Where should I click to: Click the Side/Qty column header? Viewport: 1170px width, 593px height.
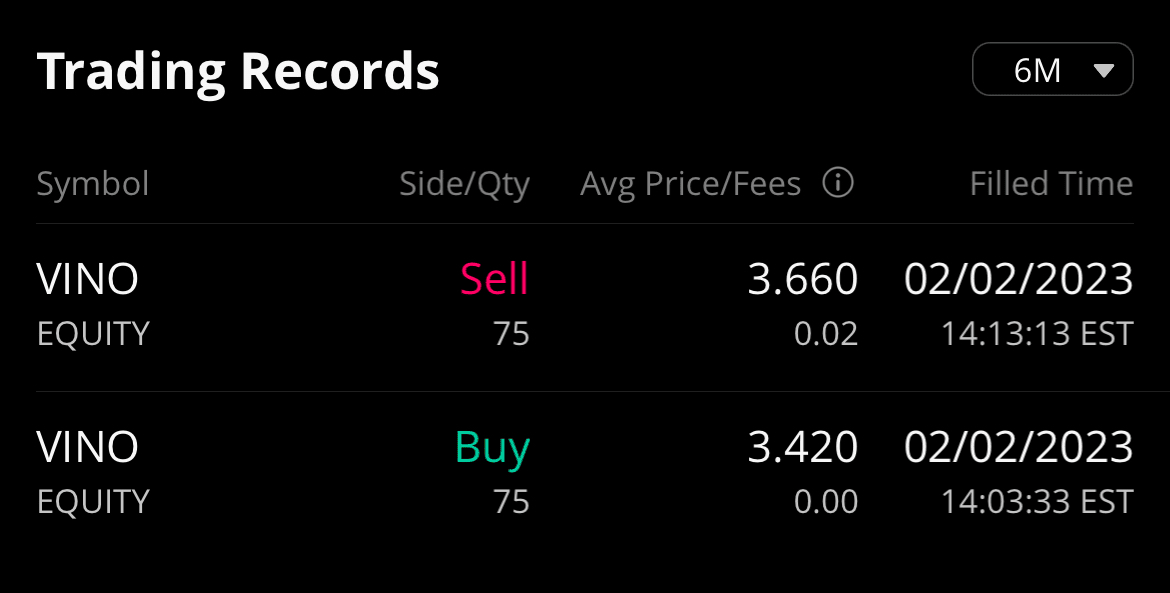(x=464, y=184)
